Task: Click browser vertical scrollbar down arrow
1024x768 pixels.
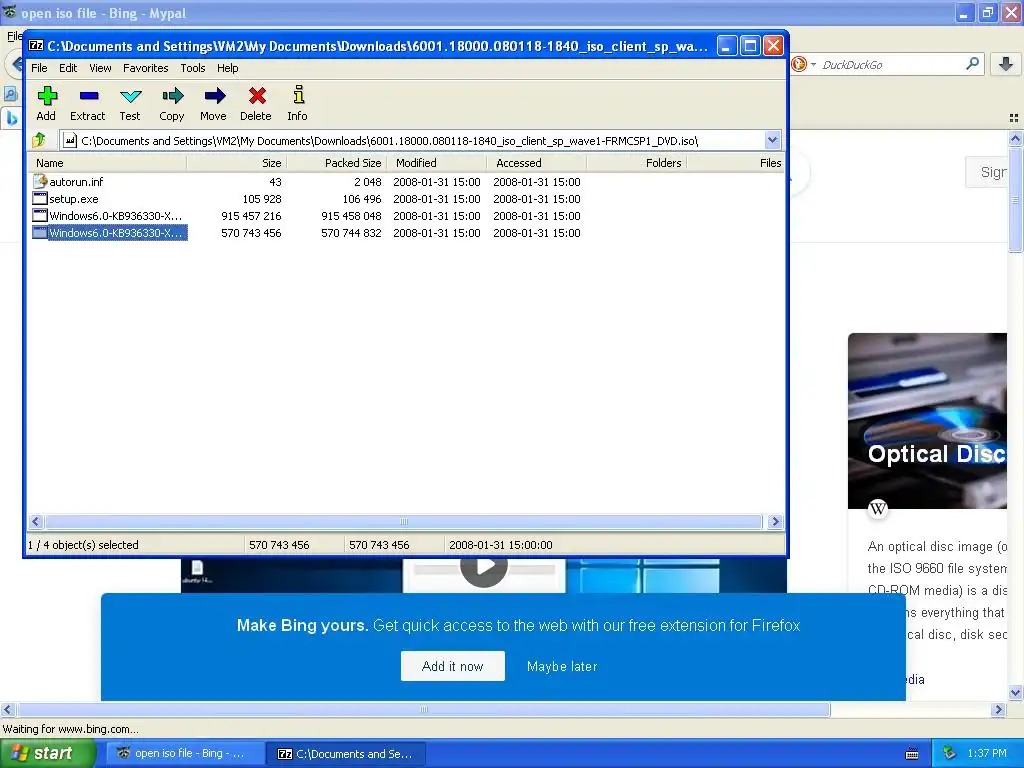Action: tap(1015, 692)
